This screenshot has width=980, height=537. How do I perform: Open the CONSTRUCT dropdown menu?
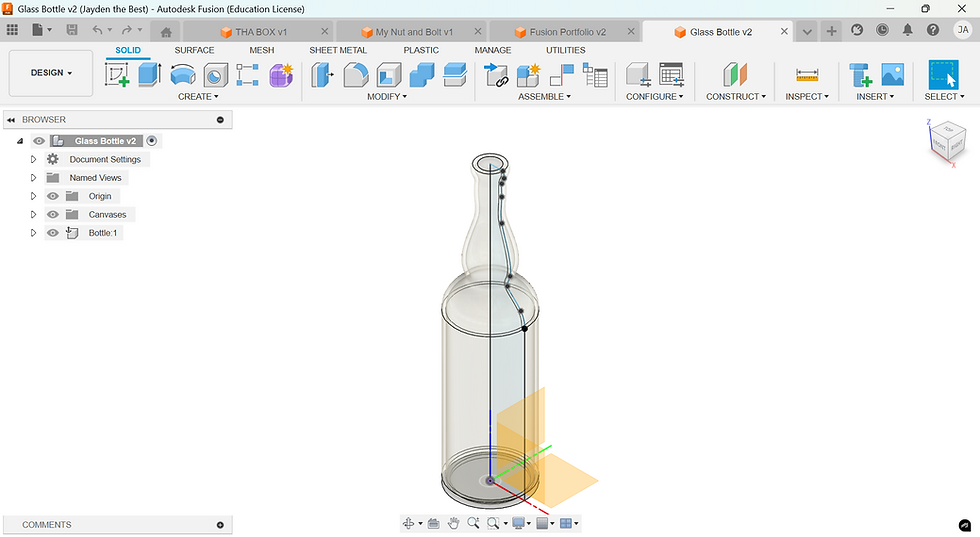pyautogui.click(x=736, y=96)
